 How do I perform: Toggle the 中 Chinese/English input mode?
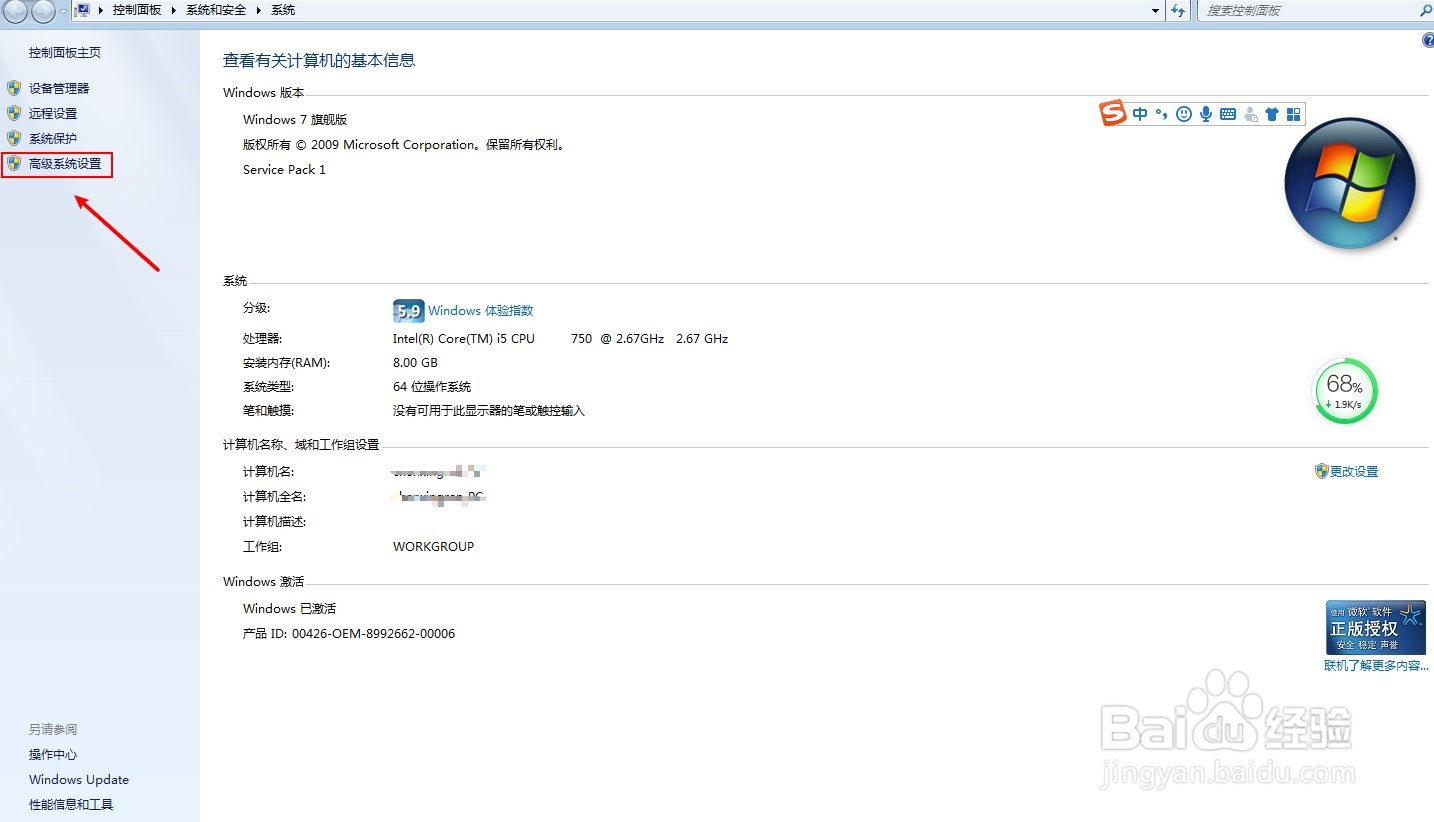click(x=1140, y=114)
